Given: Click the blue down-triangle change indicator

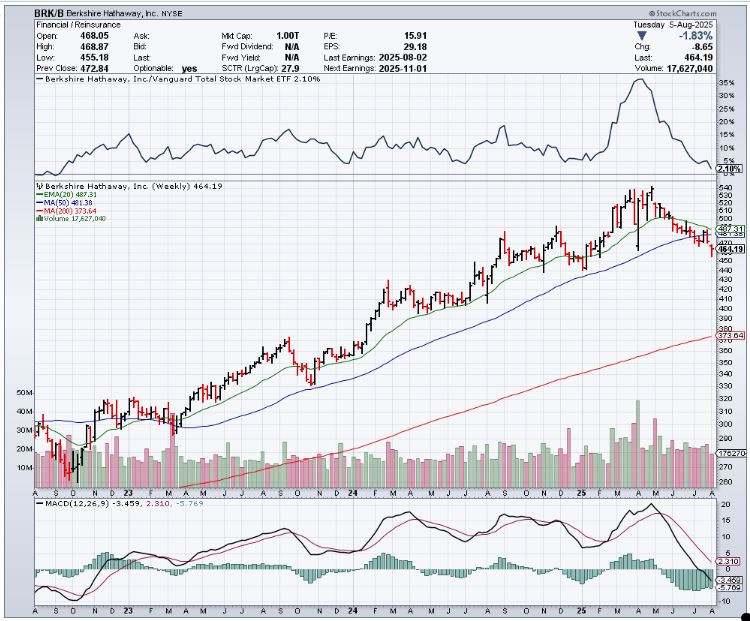Looking at the screenshot, I should click(642, 36).
